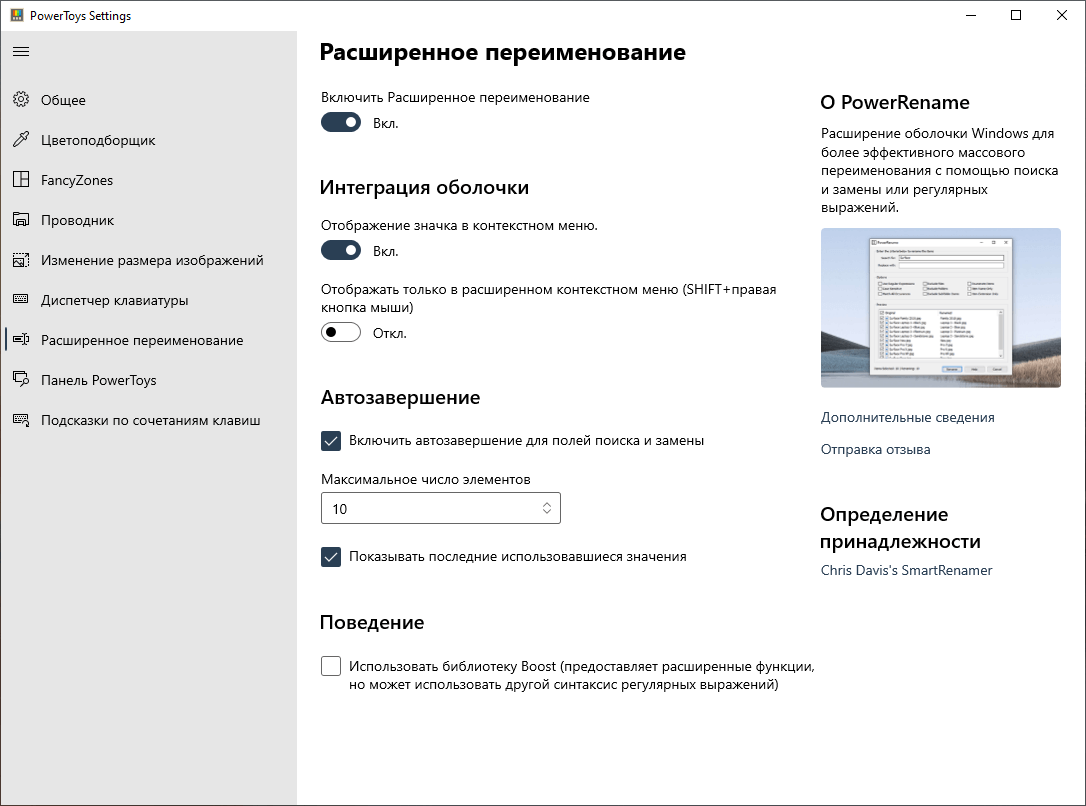Enable extended context menu only switch
Image resolution: width=1086 pixels, height=806 pixels.
tap(341, 332)
